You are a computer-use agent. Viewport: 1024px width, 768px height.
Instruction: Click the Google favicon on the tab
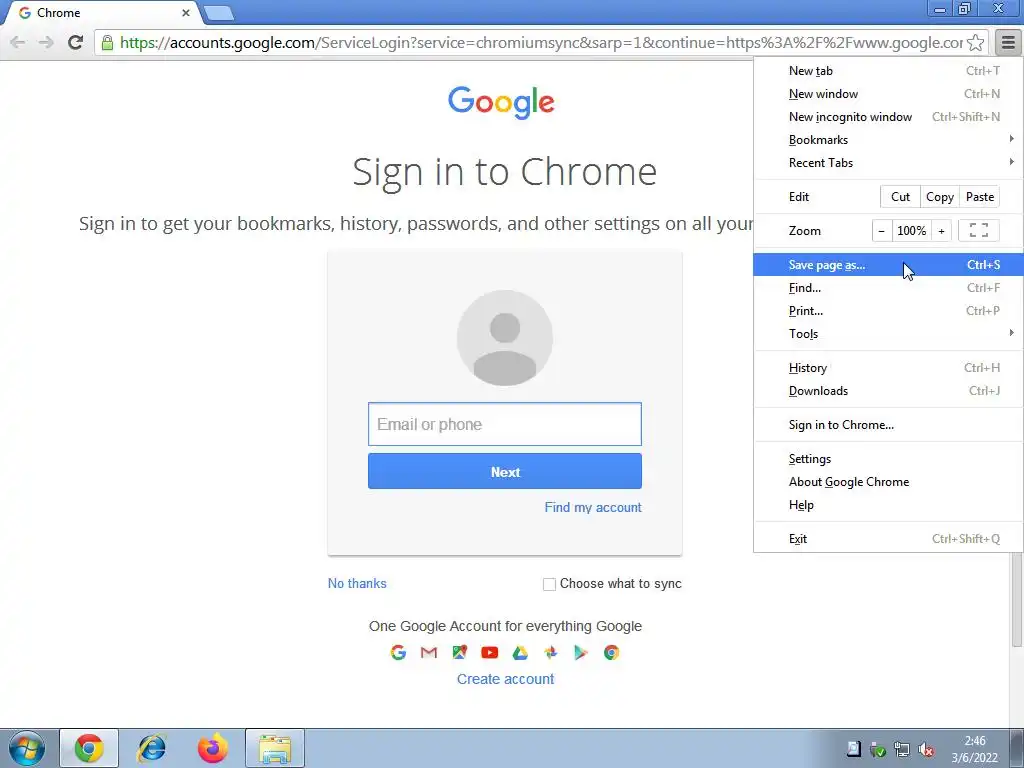click(x=25, y=13)
